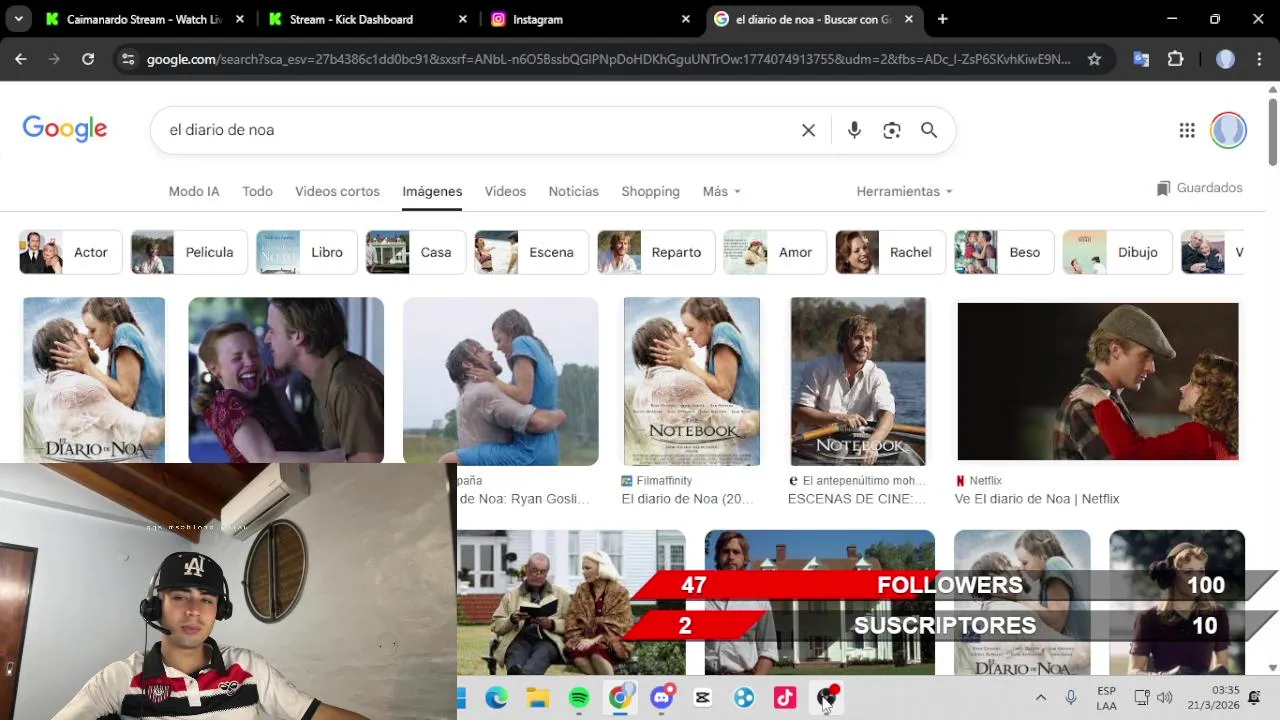Select Modo IA search tab
The image size is (1280, 720).
pos(194,191)
